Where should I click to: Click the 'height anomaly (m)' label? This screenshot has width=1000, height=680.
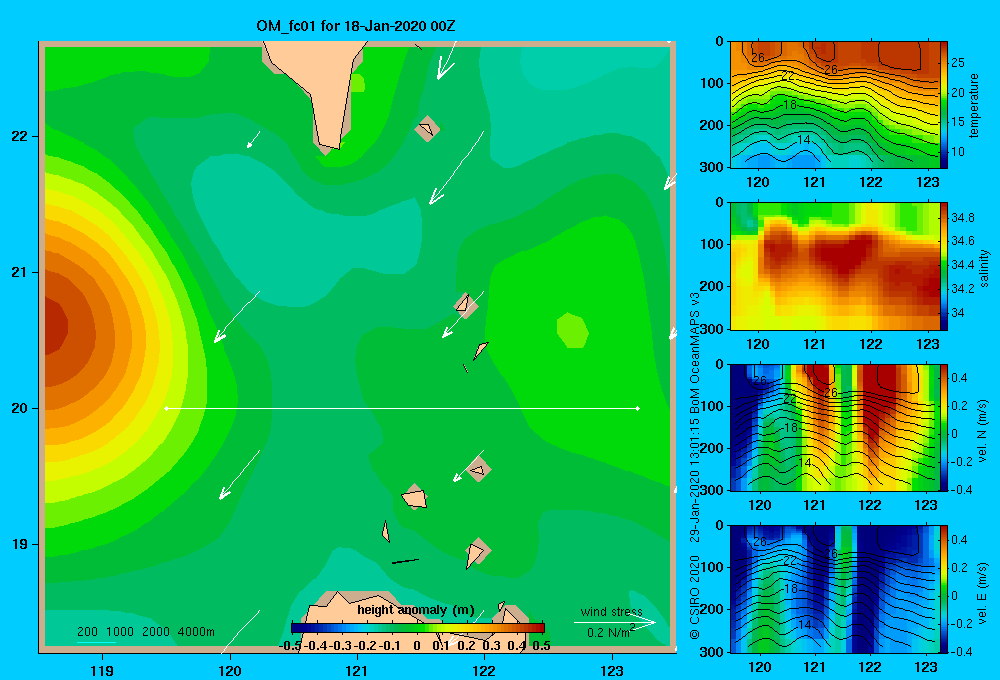(416, 610)
